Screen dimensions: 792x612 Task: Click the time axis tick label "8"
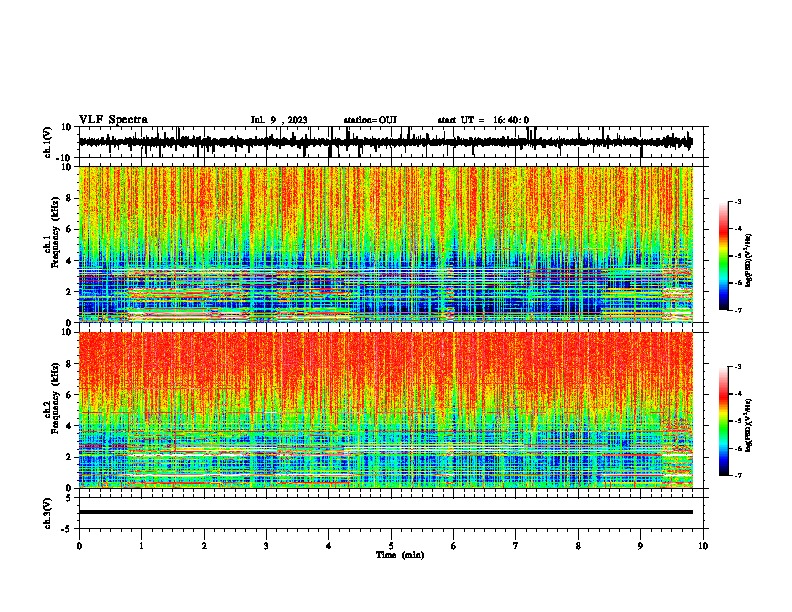pyautogui.click(x=578, y=546)
